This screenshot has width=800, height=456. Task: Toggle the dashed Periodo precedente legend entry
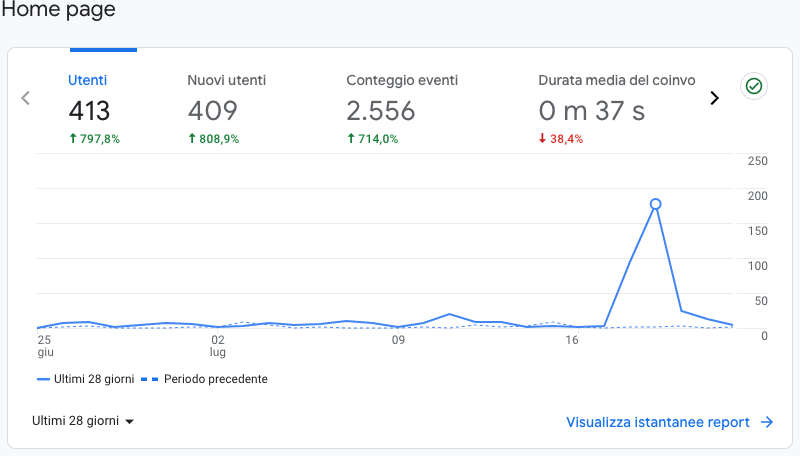coord(204,379)
